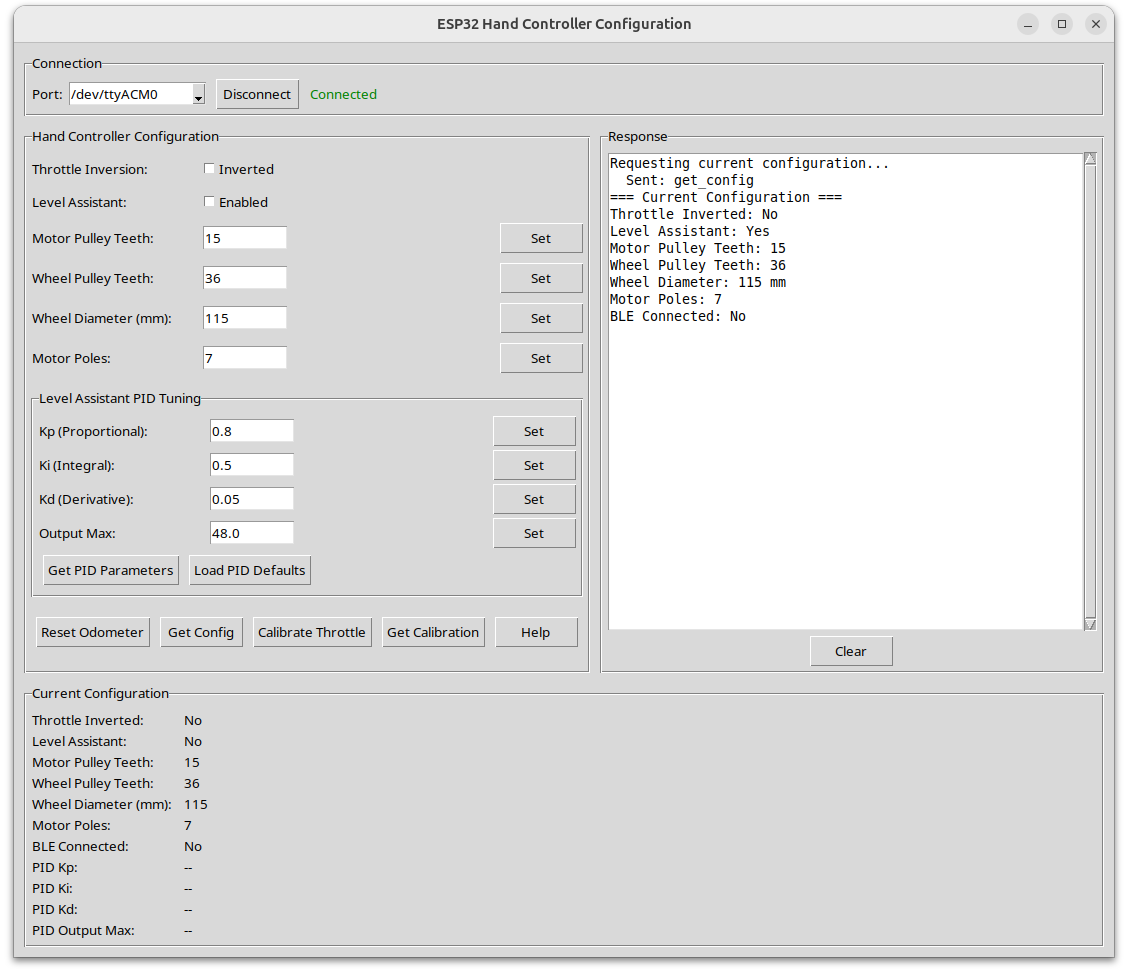Set the Motor Pulley Teeth value
Viewport: 1124px width, 969px height.
point(541,238)
